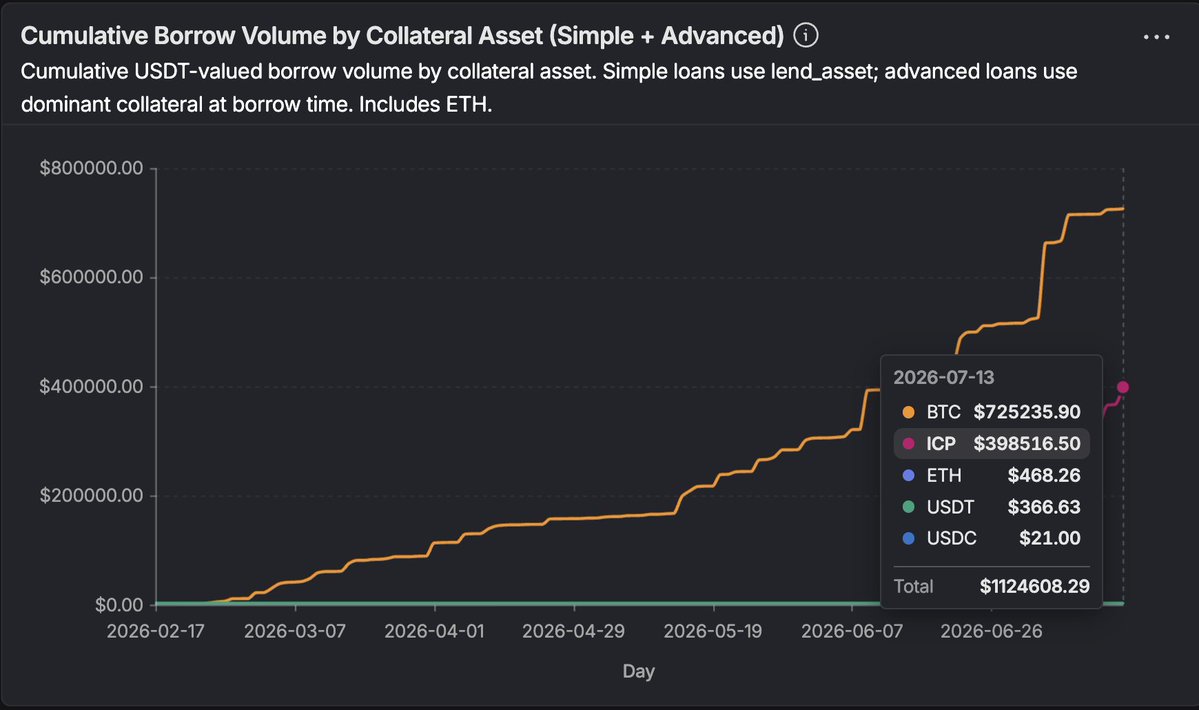
Task: Click the 2026-05-19 x-axis label
Action: click(713, 631)
